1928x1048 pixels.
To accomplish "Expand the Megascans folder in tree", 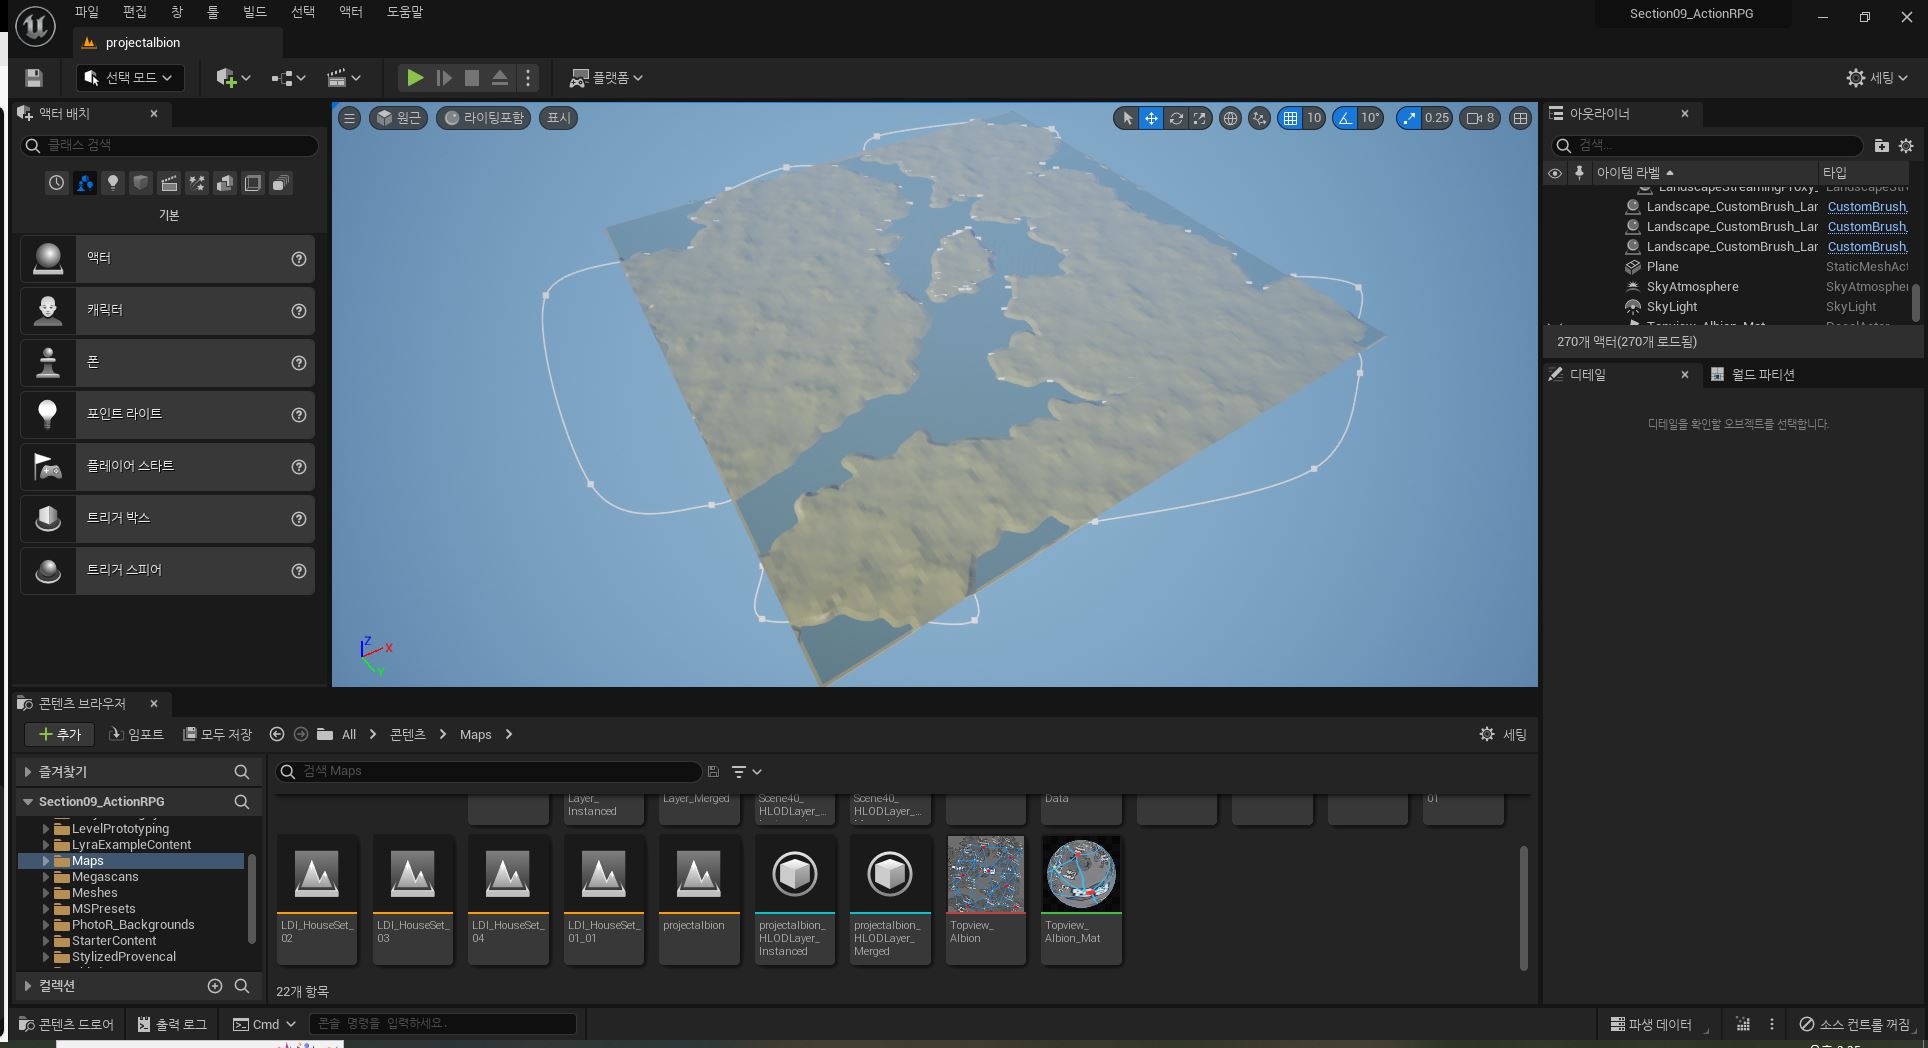I will point(46,877).
